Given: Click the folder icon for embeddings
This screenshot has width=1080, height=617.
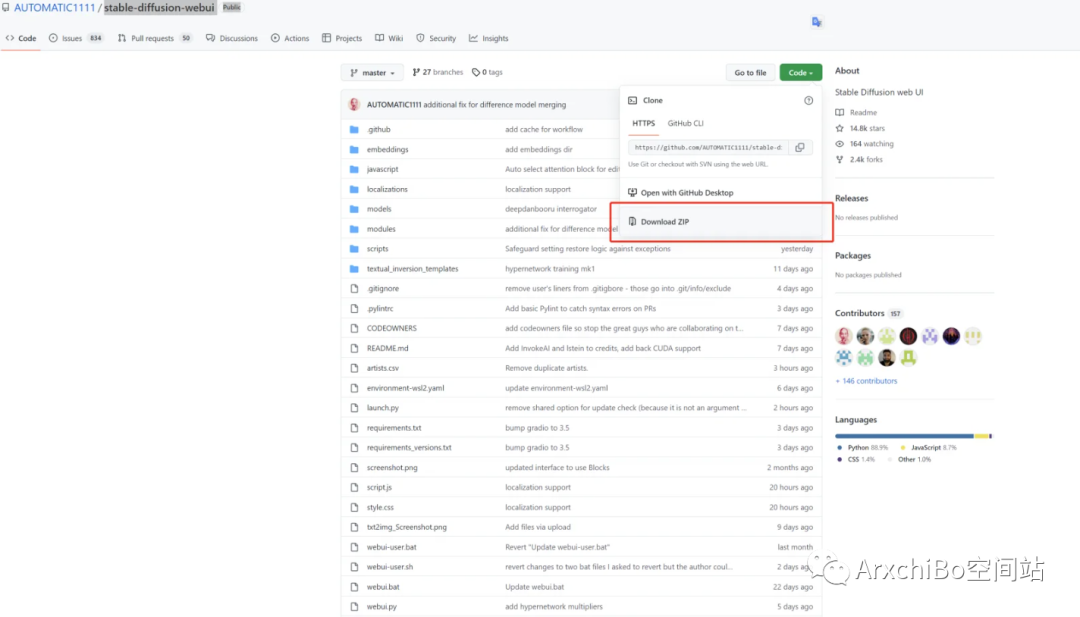Looking at the screenshot, I should pos(354,149).
